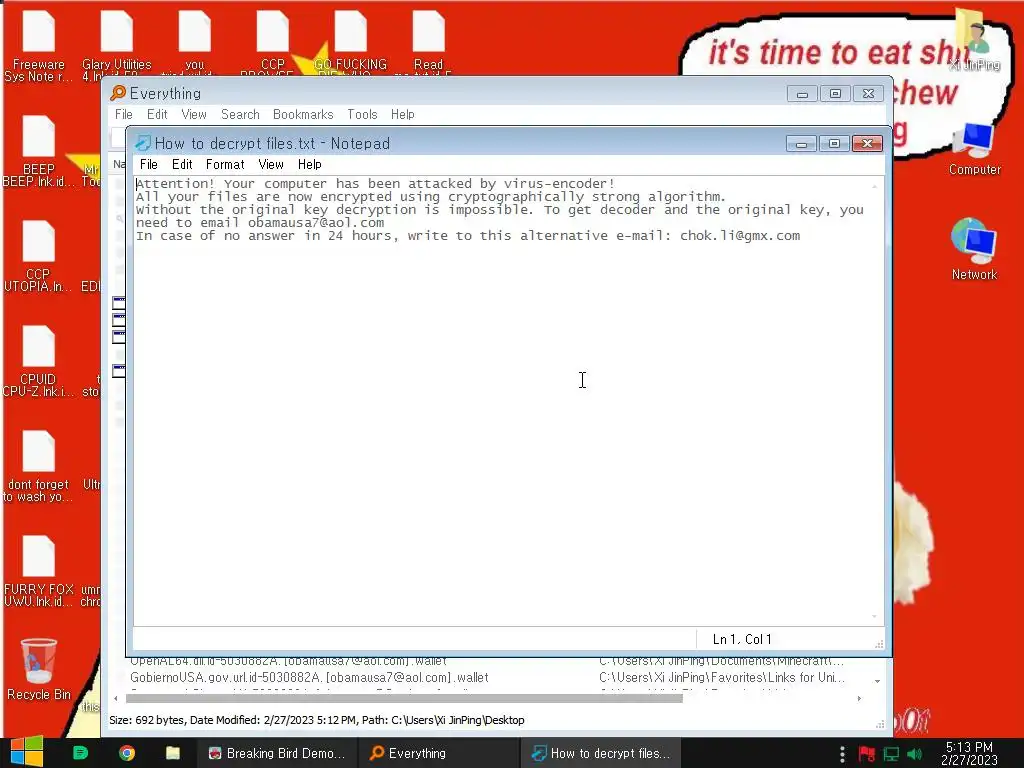Switch to Breaking Bird Demo taskbar window
The width and height of the screenshot is (1024, 768).
point(277,753)
